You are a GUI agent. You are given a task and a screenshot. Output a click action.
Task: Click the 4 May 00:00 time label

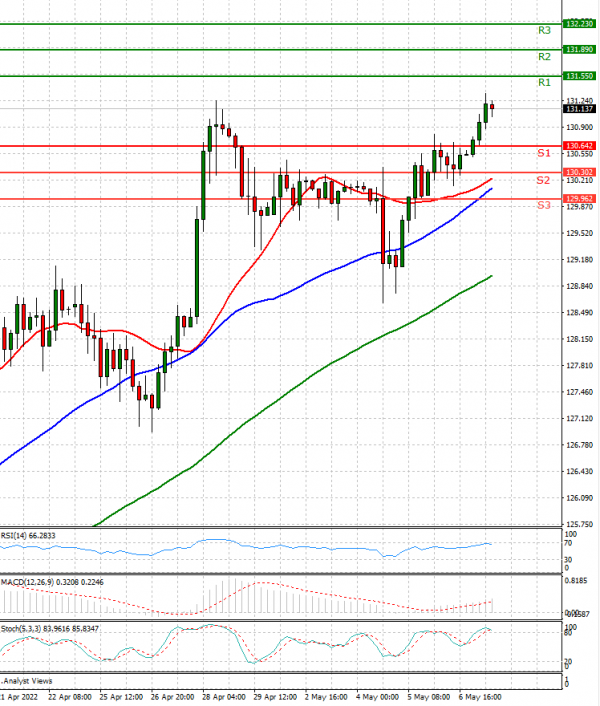tap(377, 697)
